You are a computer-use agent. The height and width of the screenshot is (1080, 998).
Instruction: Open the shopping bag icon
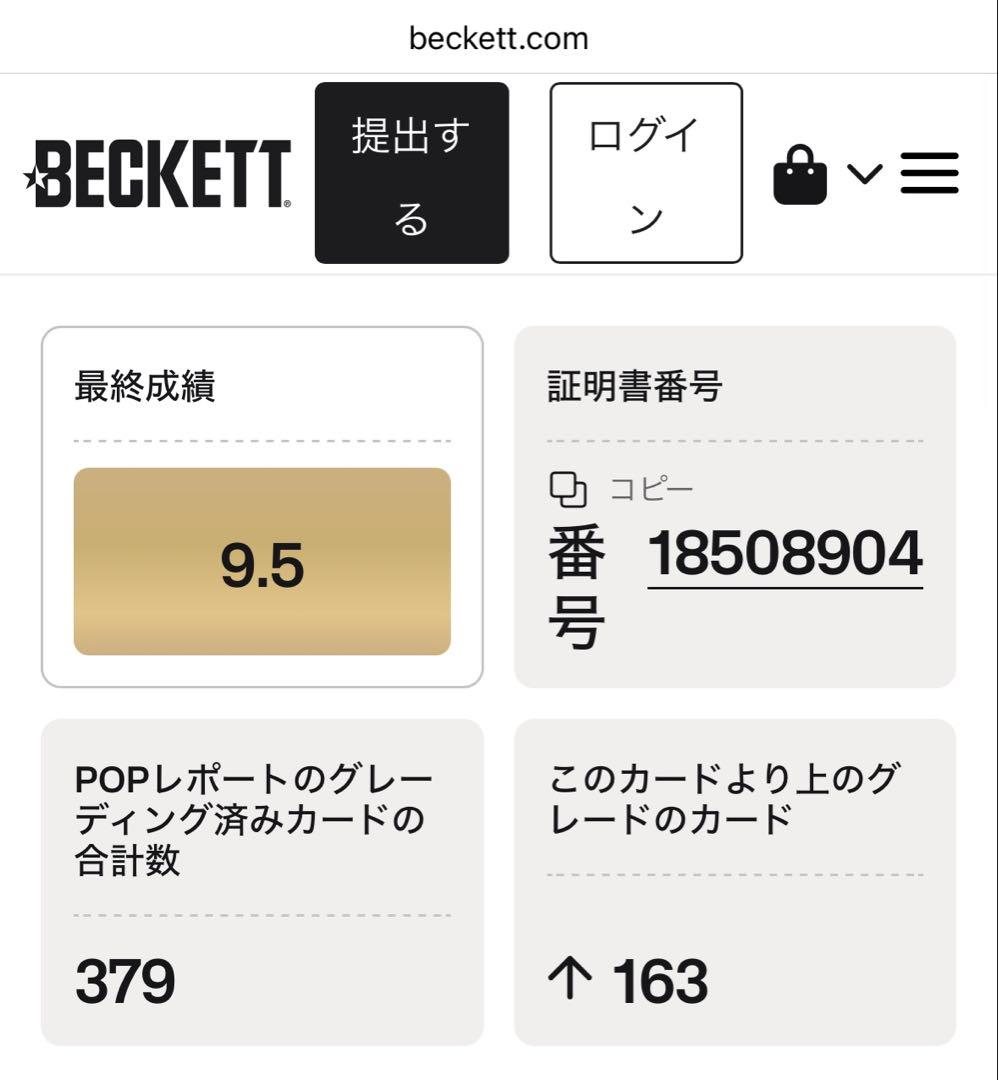(800, 175)
